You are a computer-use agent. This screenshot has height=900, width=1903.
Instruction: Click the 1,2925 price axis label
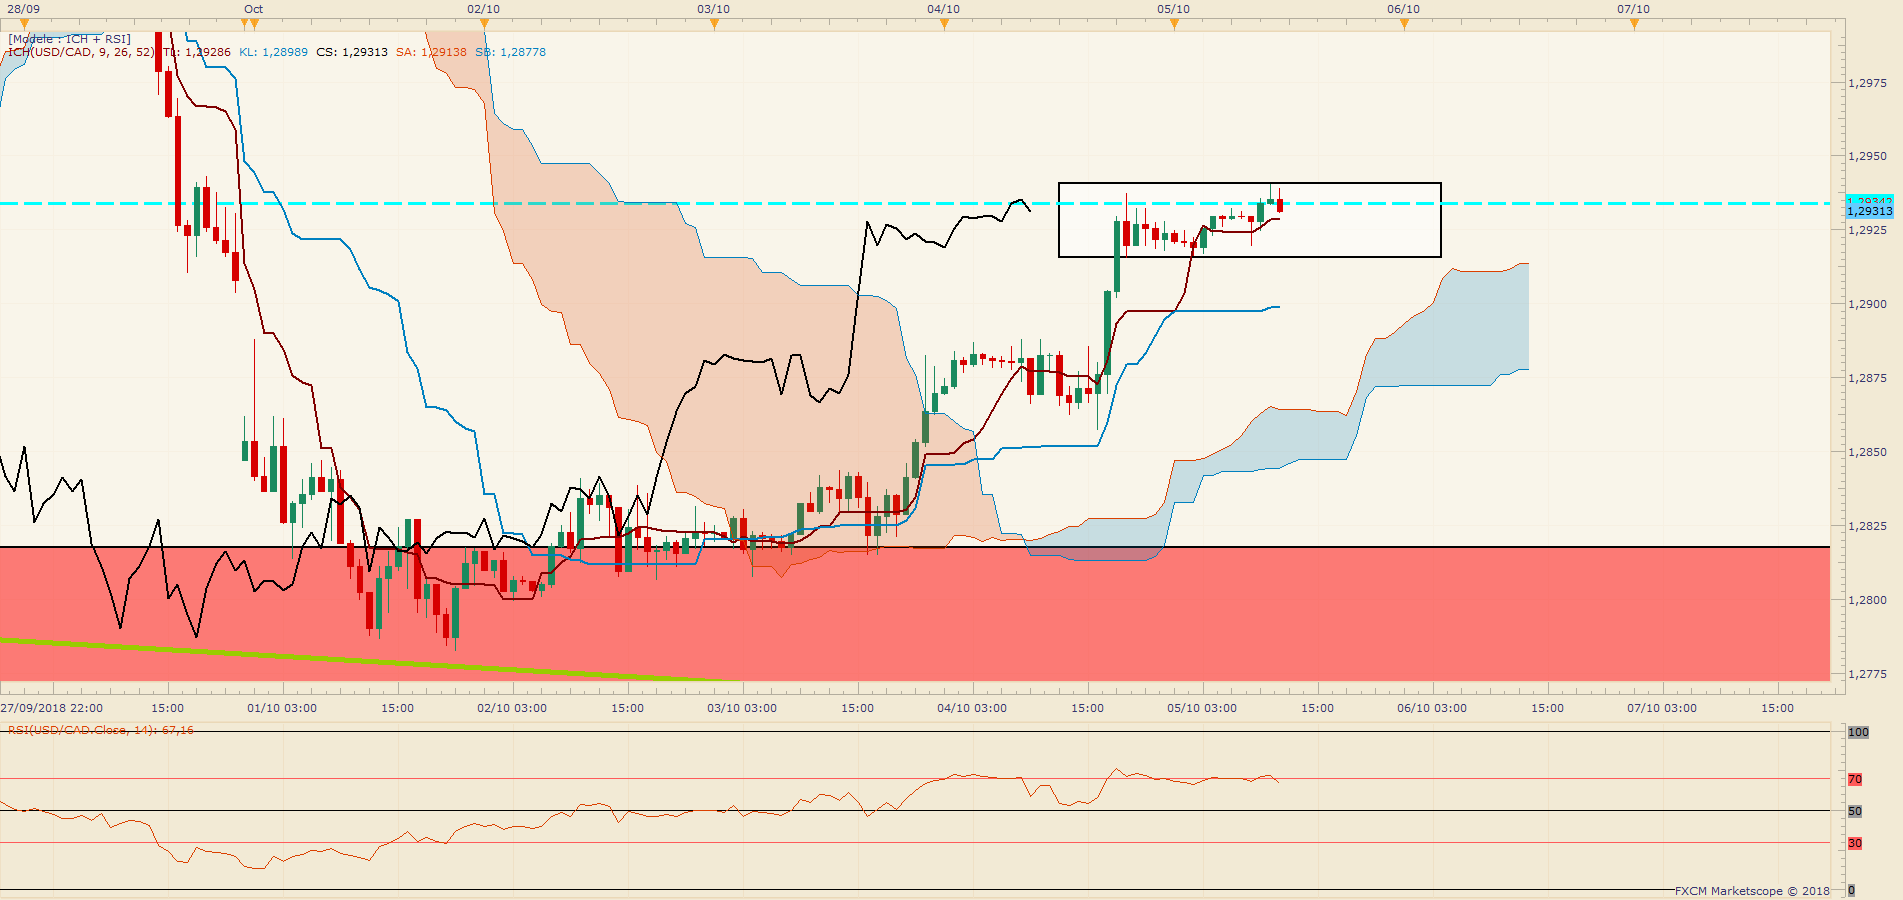[1868, 230]
